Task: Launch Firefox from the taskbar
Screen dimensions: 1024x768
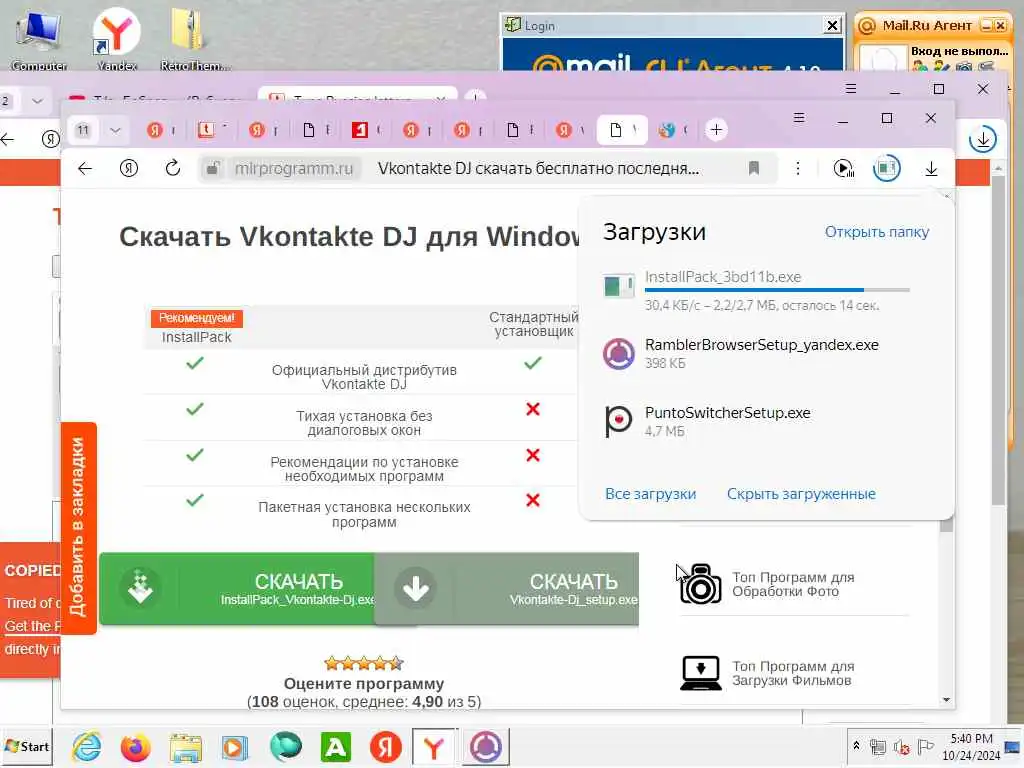Action: (136, 746)
